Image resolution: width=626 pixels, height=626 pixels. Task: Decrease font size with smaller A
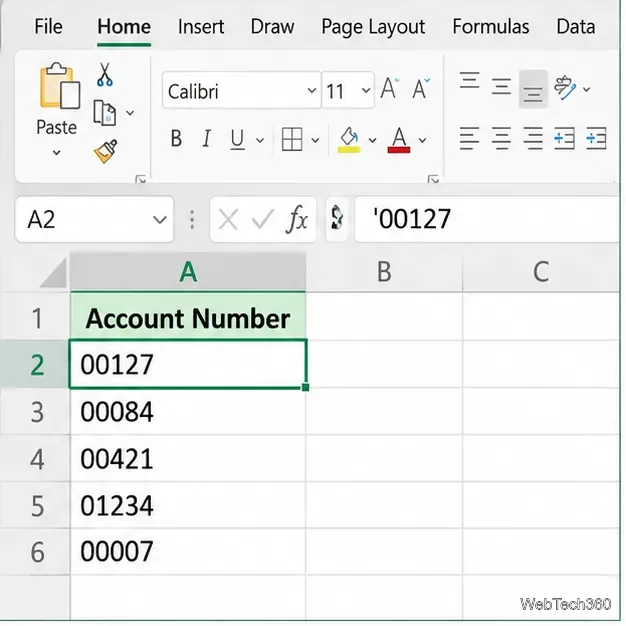[421, 89]
